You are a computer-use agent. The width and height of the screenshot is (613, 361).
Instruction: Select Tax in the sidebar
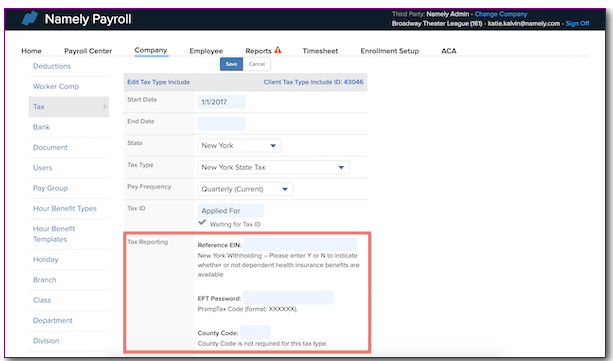[69, 107]
